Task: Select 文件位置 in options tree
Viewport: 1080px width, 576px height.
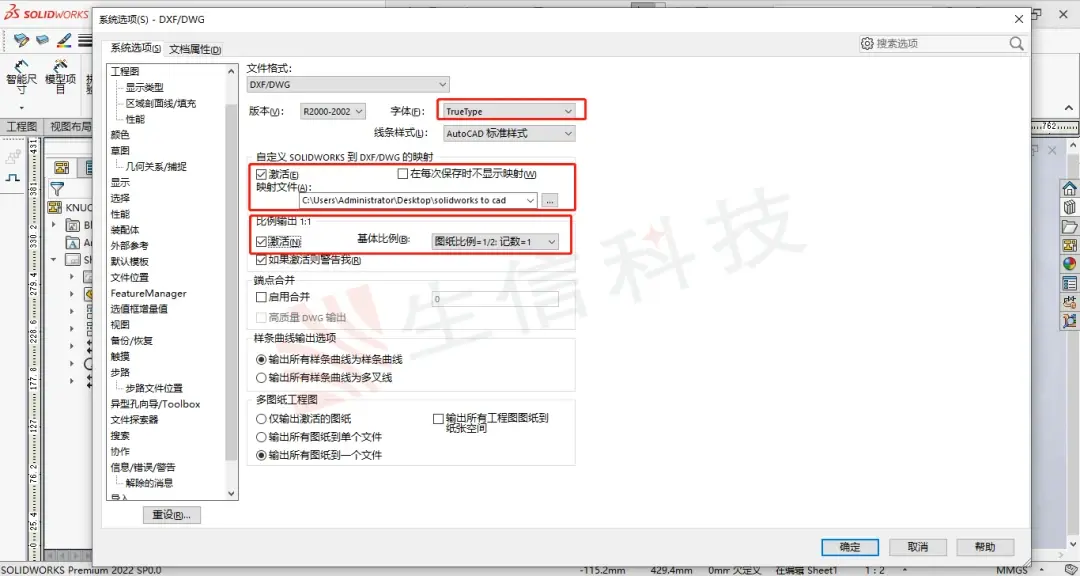Action: click(x=129, y=278)
